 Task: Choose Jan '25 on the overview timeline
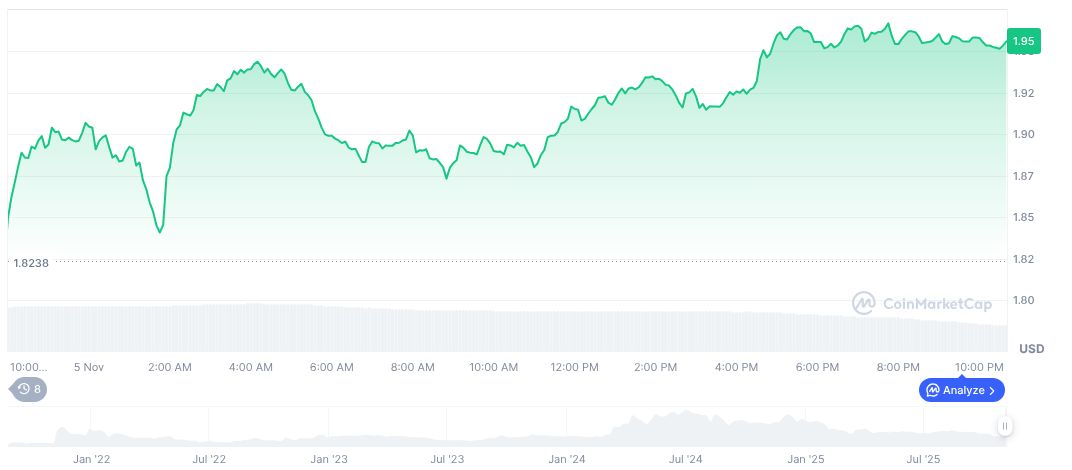coord(804,459)
